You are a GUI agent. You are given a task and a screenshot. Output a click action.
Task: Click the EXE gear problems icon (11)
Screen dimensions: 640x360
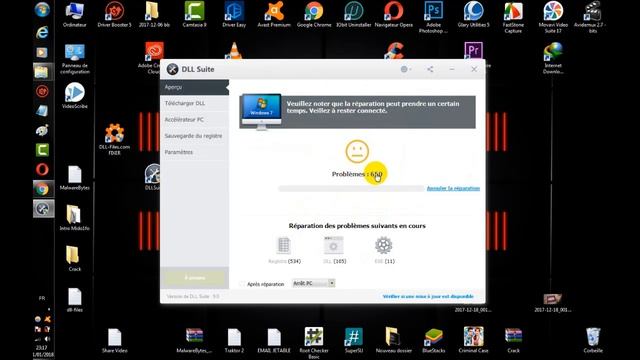coord(384,245)
